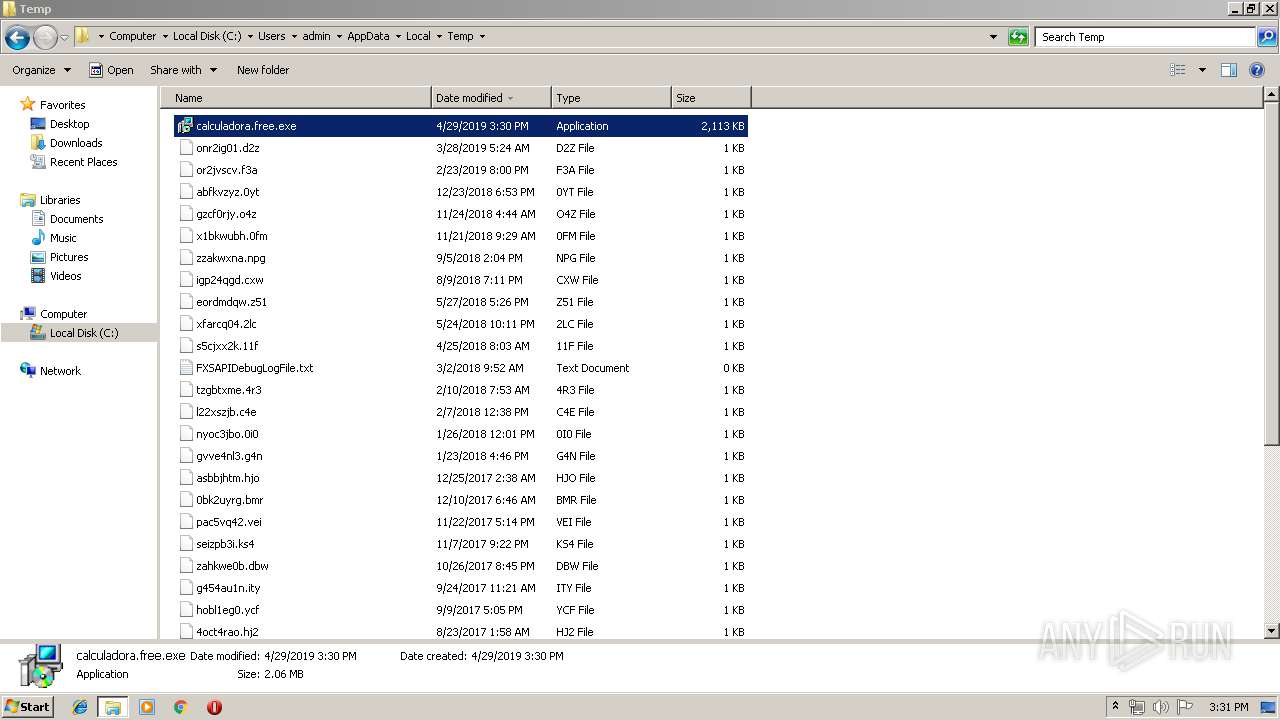Select the gzcf0rjy.o4z file icon

pos(185,214)
